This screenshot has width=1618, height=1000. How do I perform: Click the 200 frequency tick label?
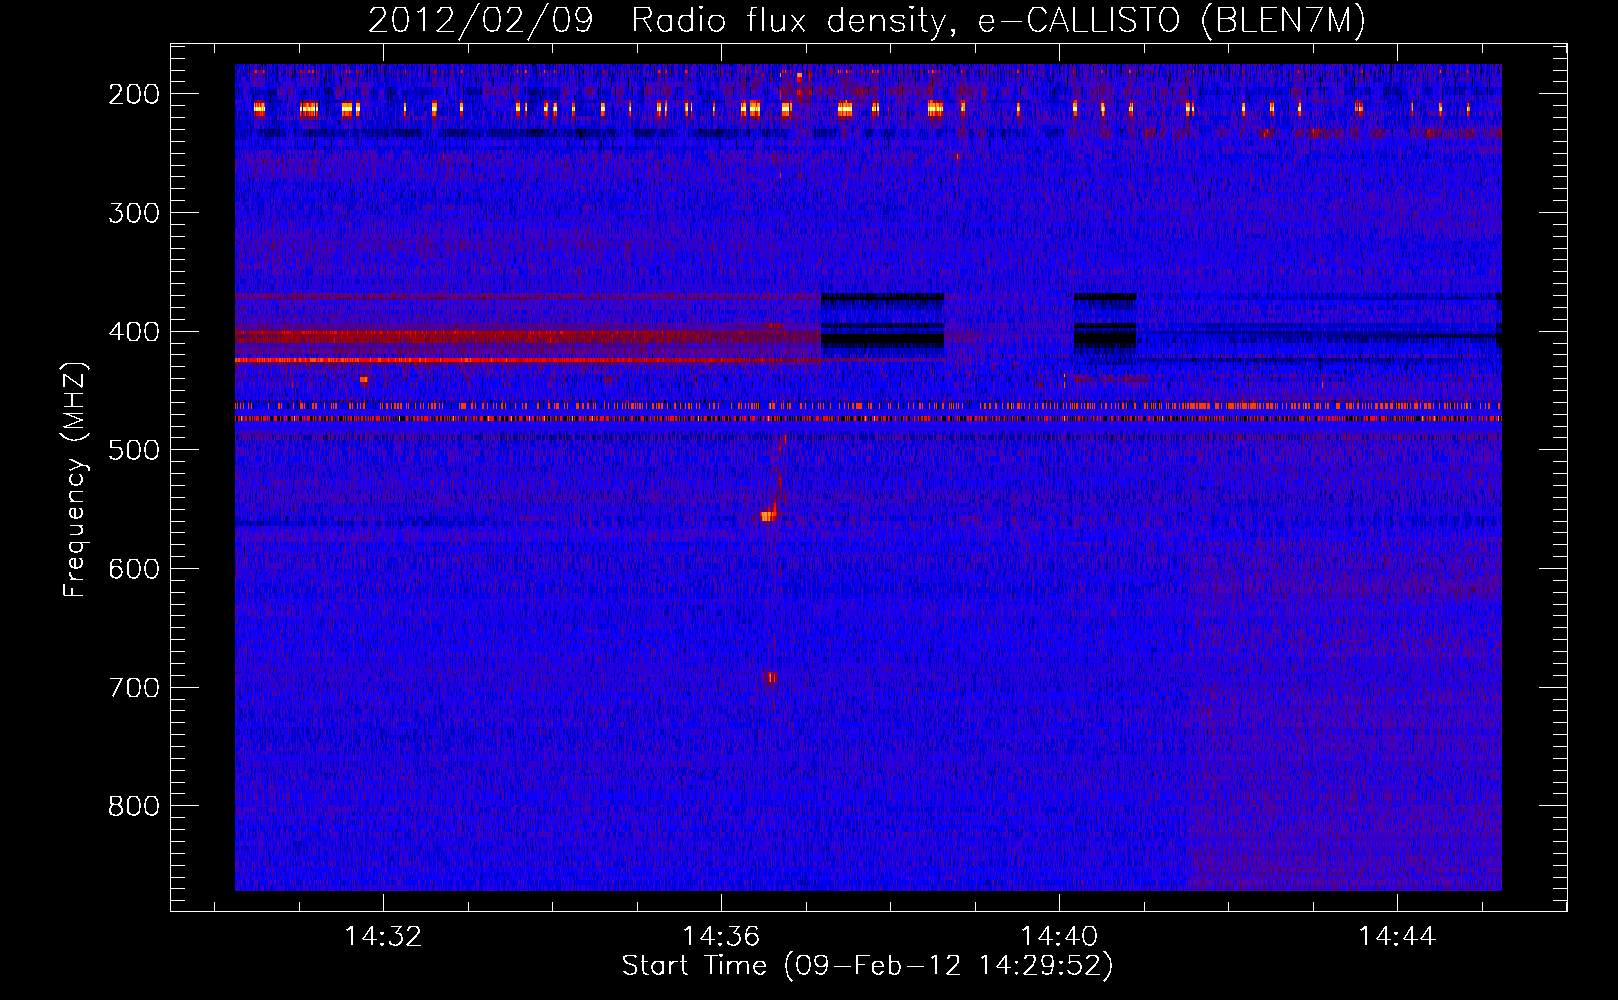[x=134, y=94]
